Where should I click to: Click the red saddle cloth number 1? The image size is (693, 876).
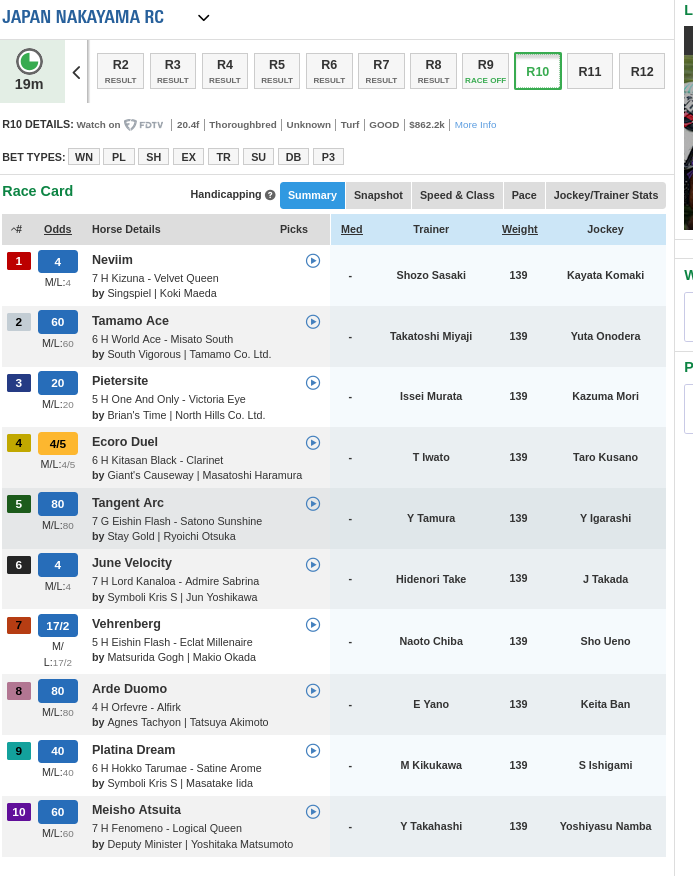pos(18,261)
